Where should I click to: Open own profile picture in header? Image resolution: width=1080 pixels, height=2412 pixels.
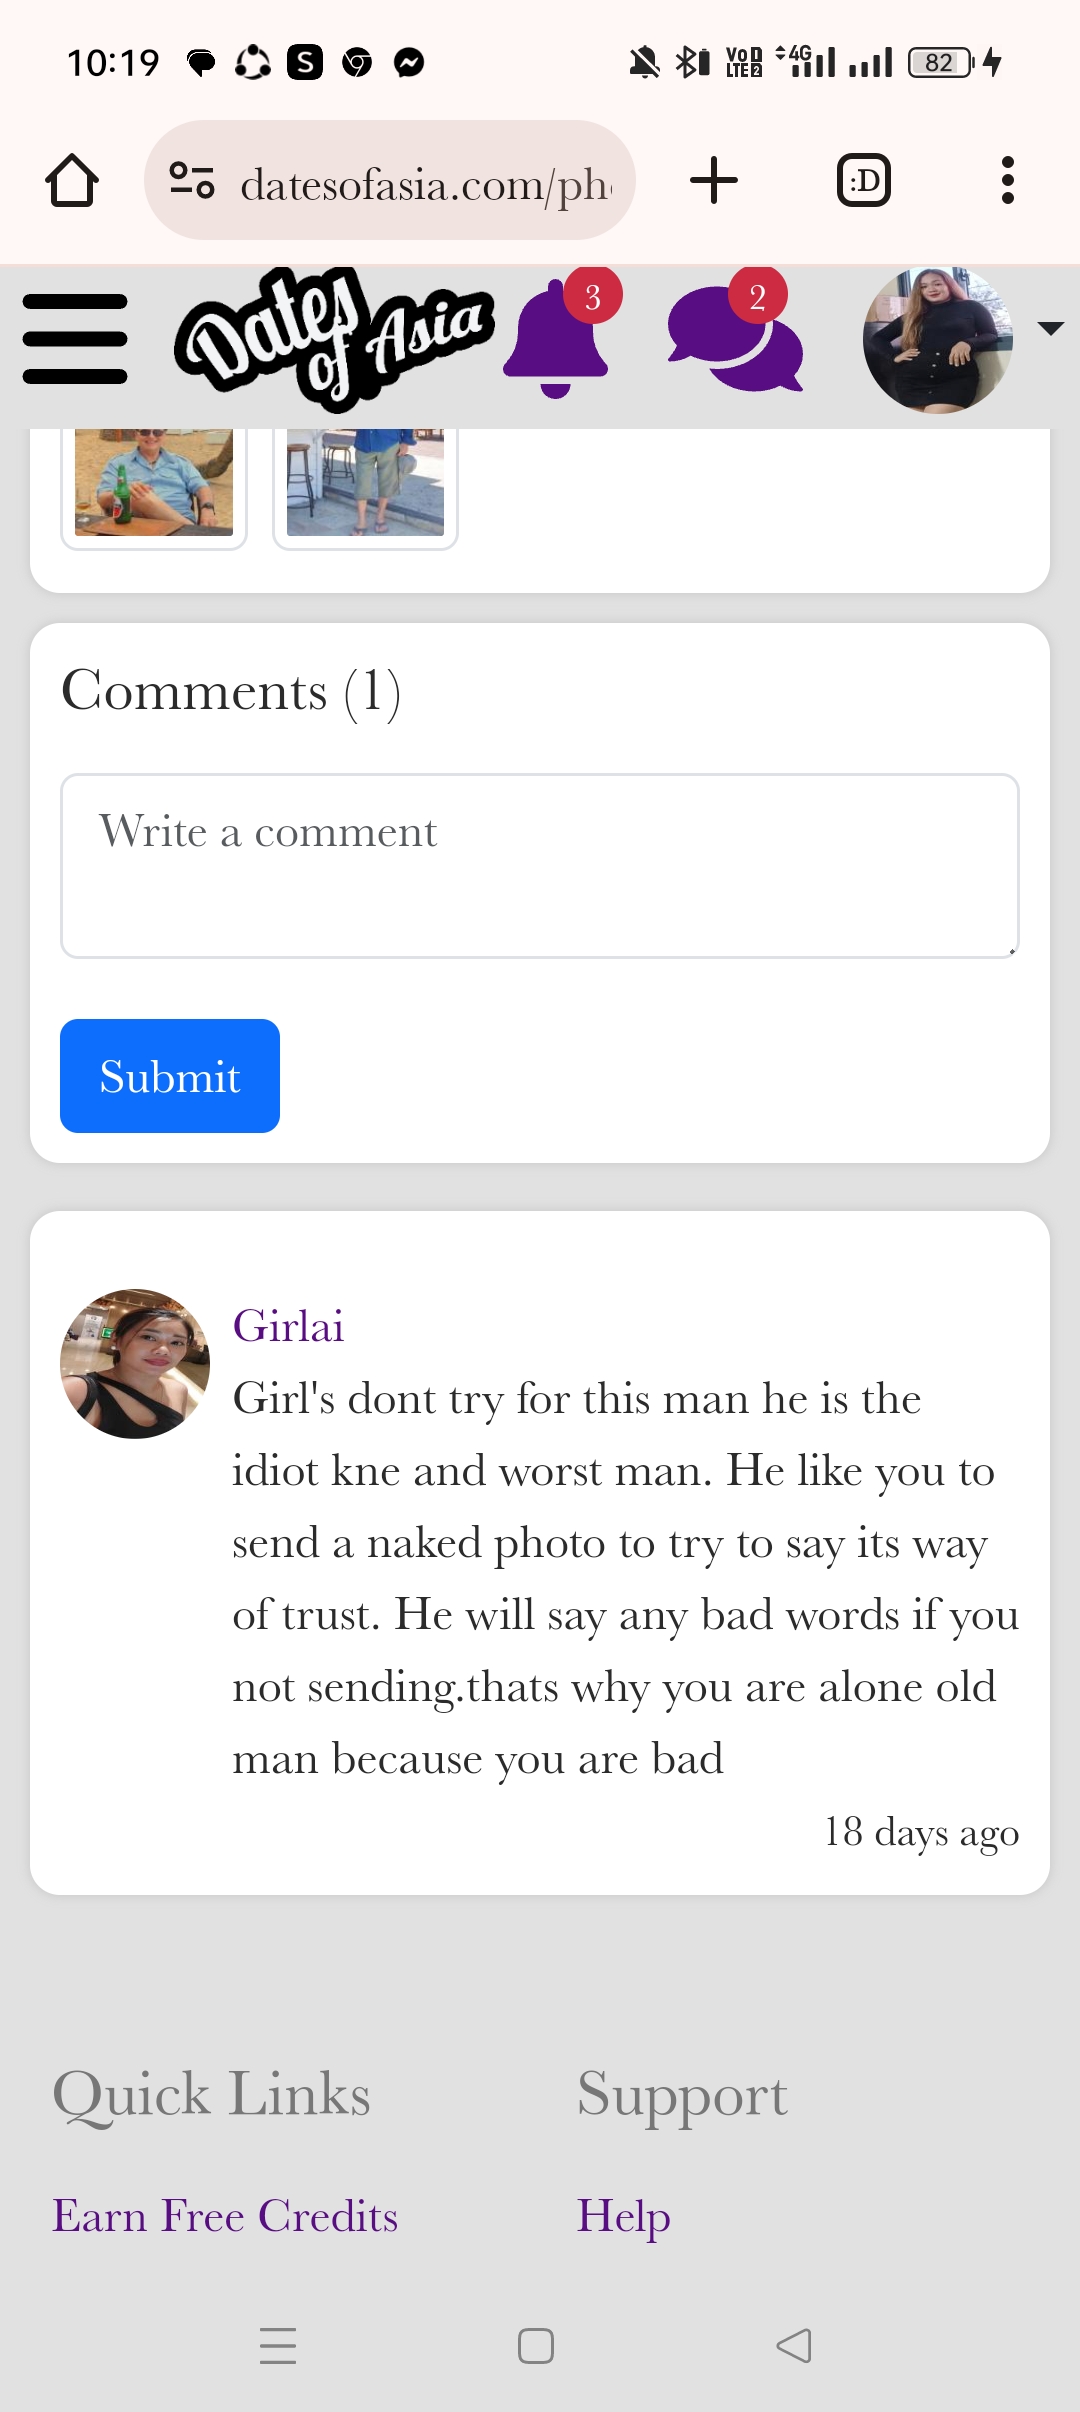coord(938,340)
